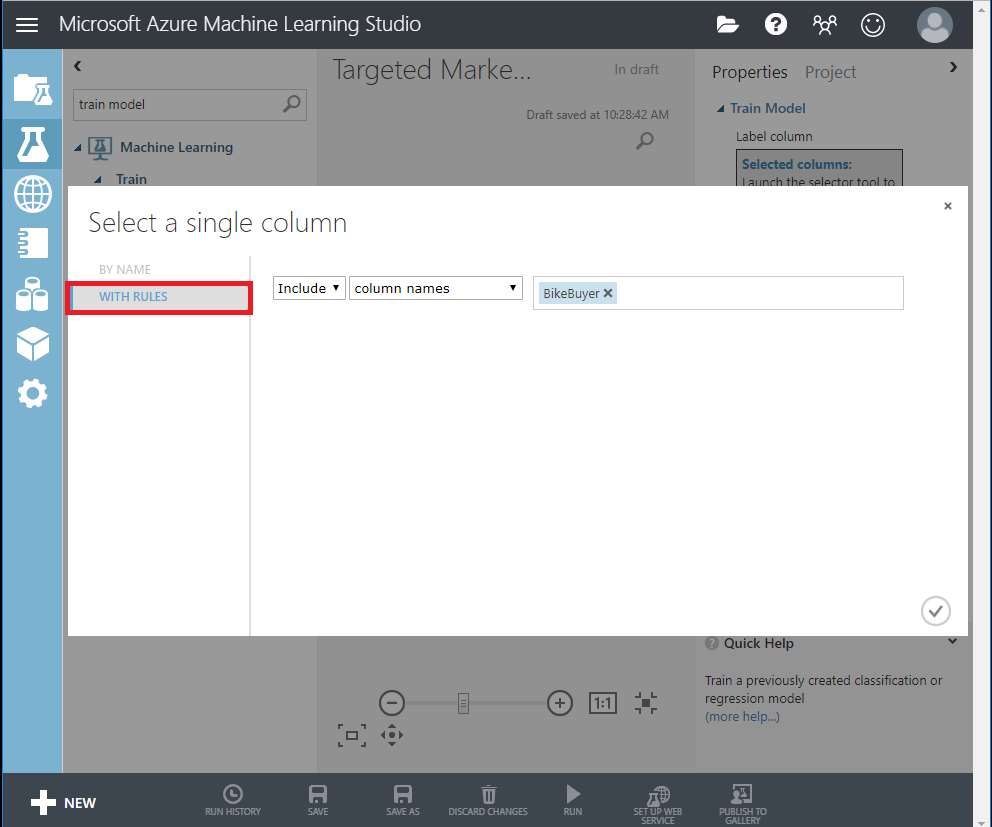This screenshot has height=827, width=992.
Task: Open the Web Services globe icon
Action: [32, 193]
